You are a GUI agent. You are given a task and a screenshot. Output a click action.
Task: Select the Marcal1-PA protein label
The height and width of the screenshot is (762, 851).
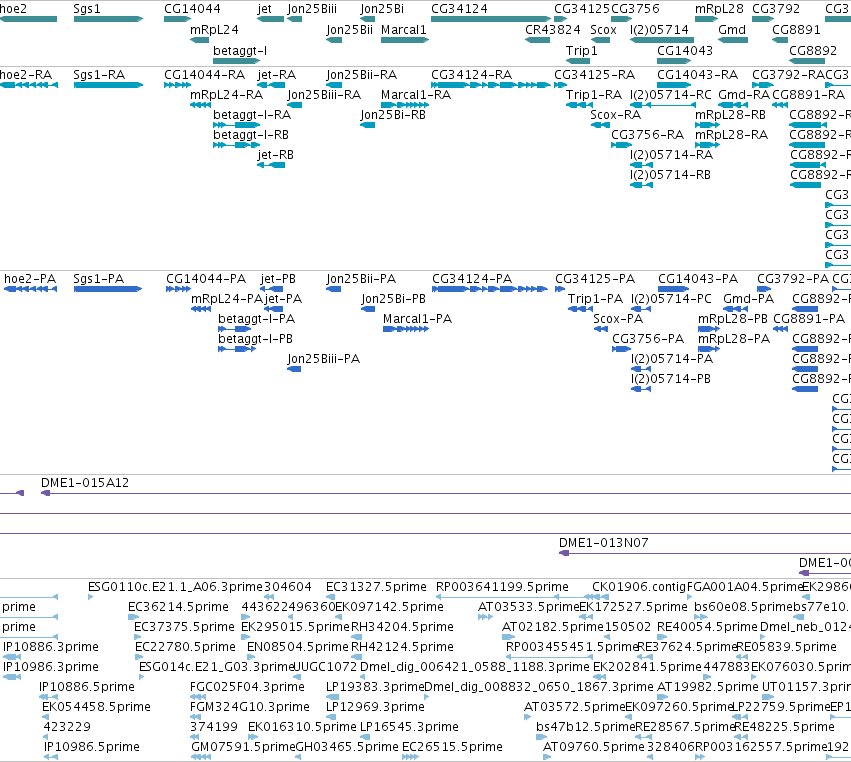point(417,319)
